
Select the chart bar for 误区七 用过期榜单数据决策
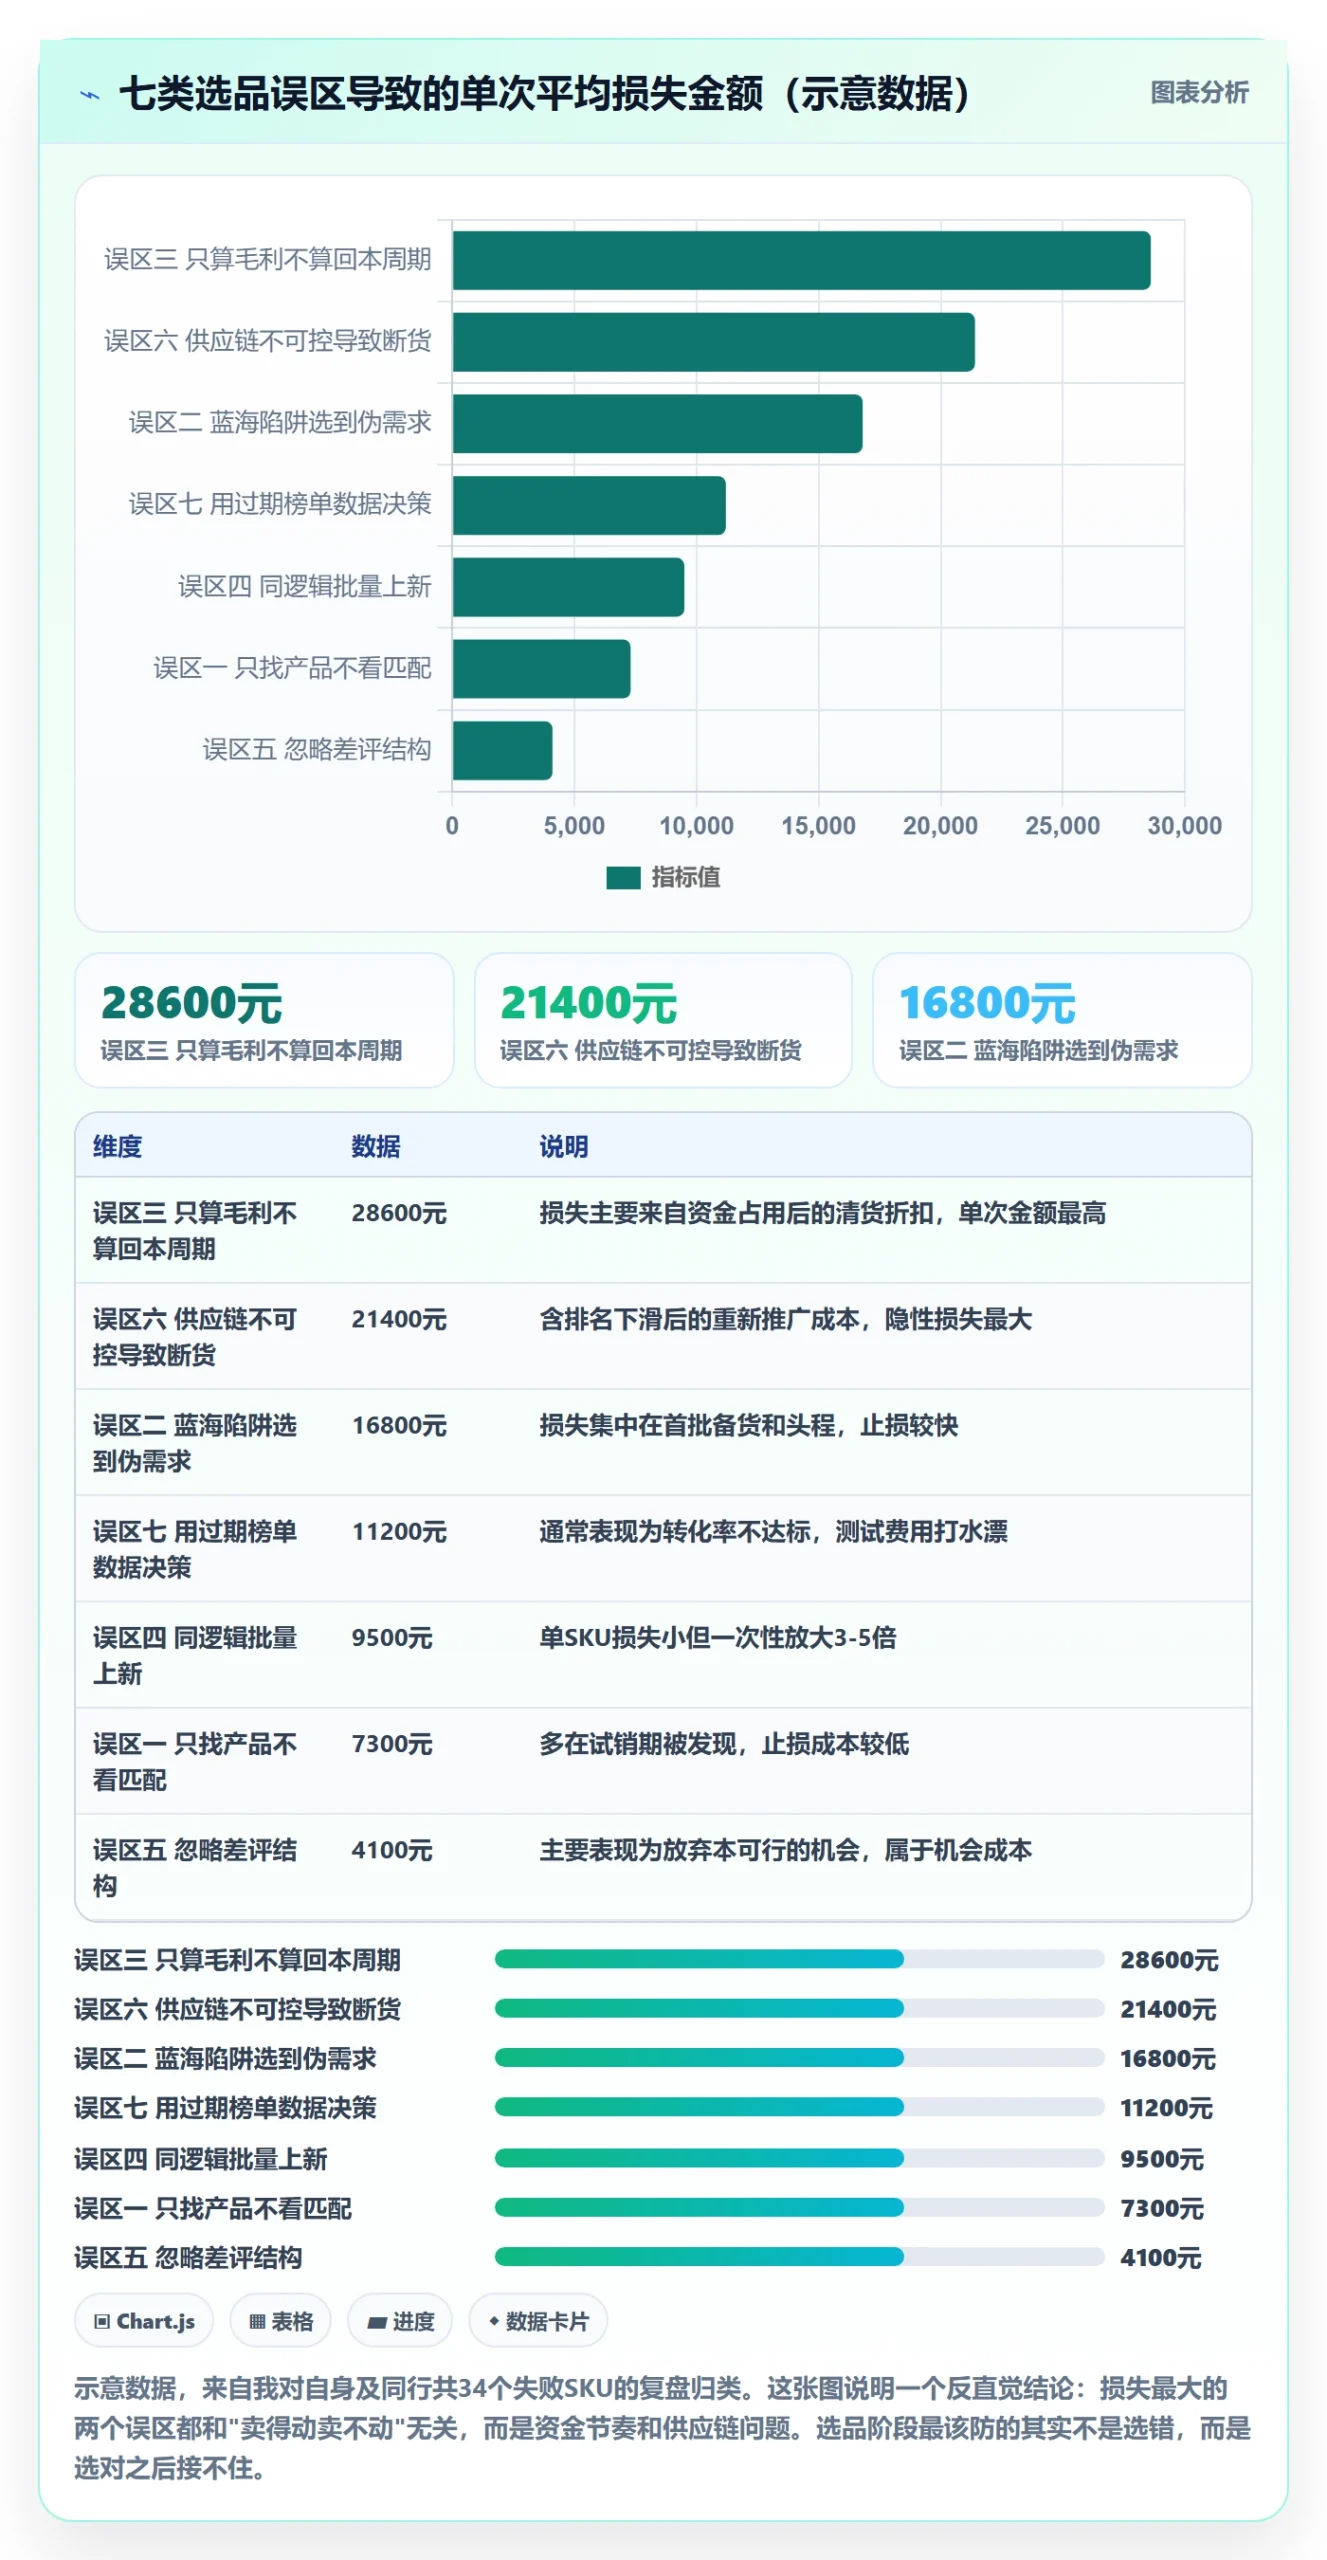pyautogui.click(x=589, y=505)
